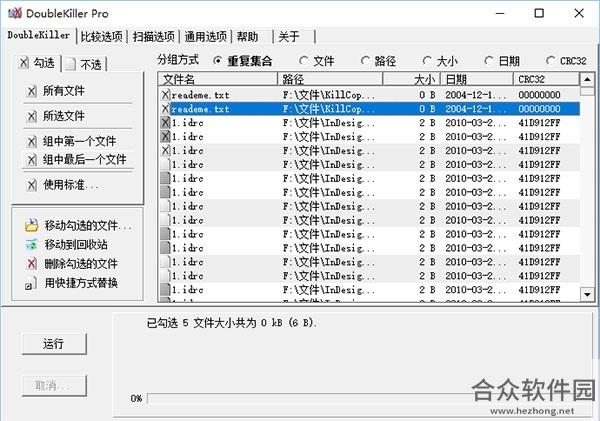Click X icon beside 所有文件

coord(32,91)
